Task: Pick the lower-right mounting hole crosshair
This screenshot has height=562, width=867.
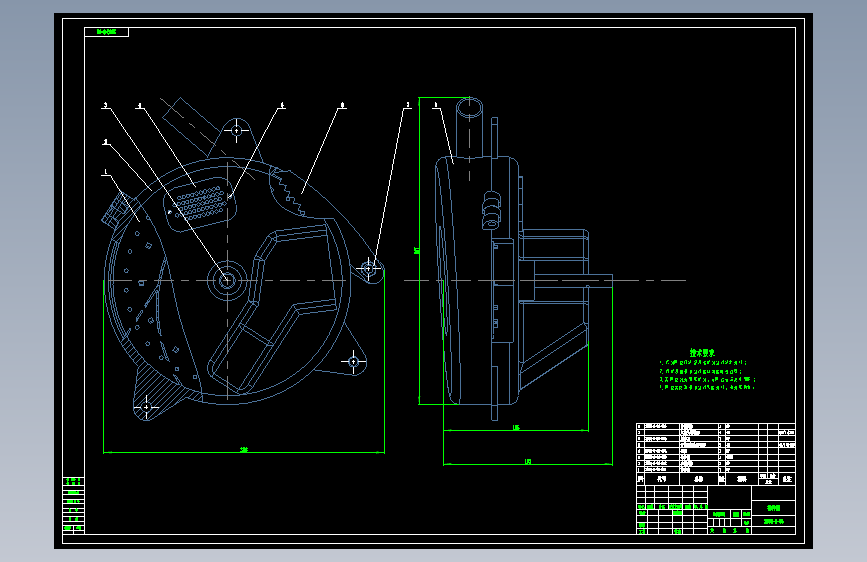Action: tap(353, 362)
